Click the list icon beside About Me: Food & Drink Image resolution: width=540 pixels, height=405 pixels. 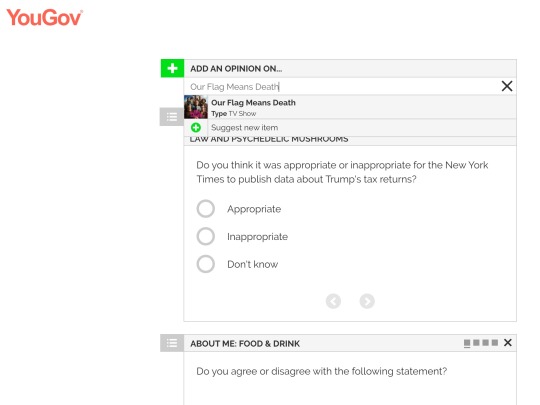click(172, 343)
